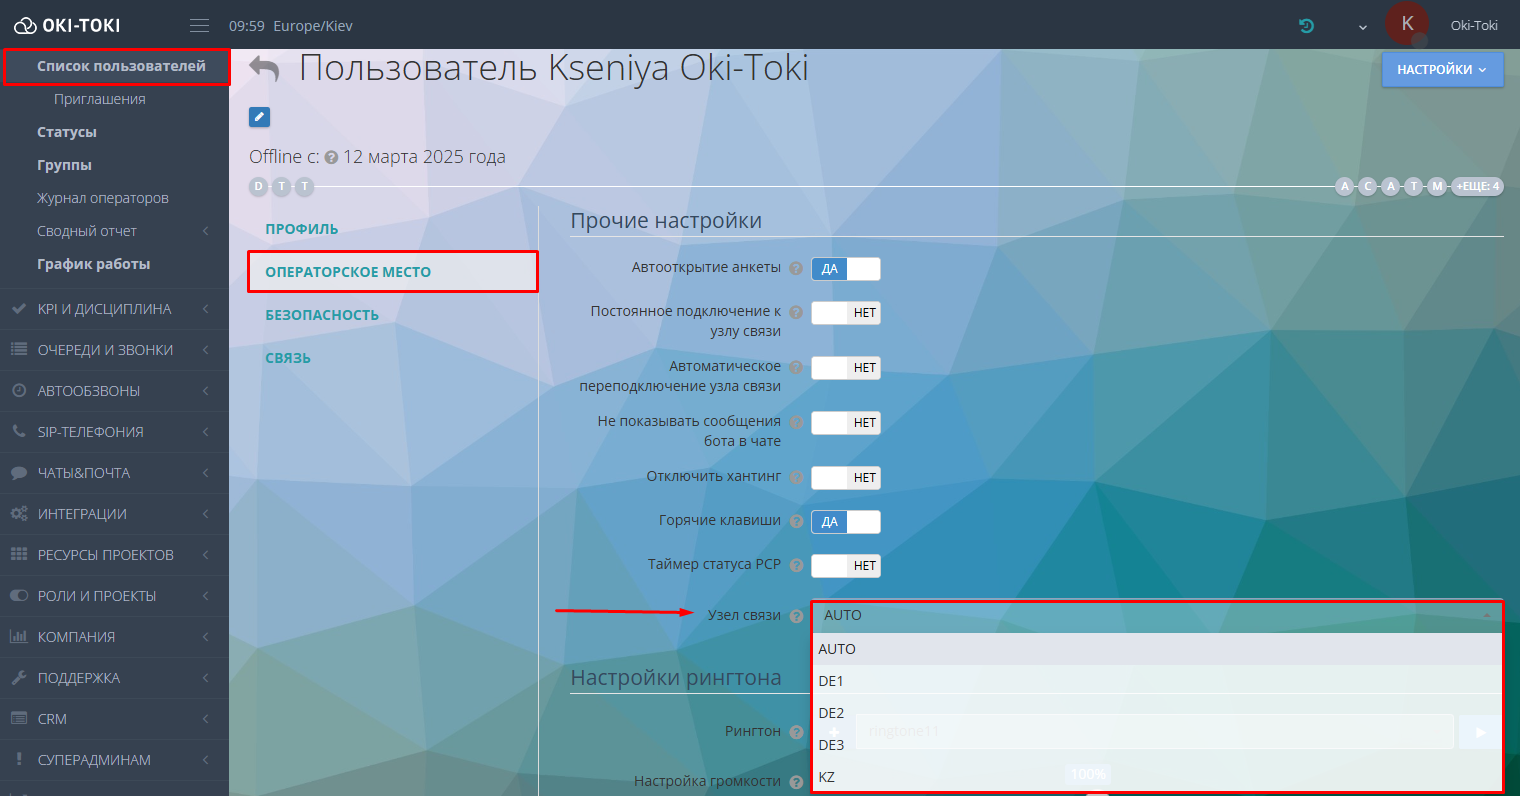Toggle Автооткрытие анкеты switch

coord(846,269)
